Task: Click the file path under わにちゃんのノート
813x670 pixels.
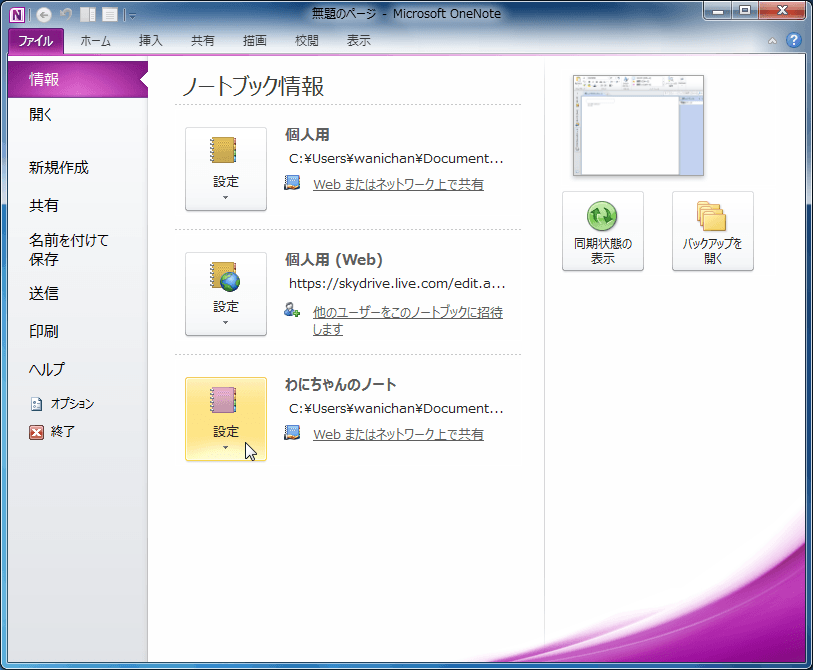Action: (x=396, y=409)
